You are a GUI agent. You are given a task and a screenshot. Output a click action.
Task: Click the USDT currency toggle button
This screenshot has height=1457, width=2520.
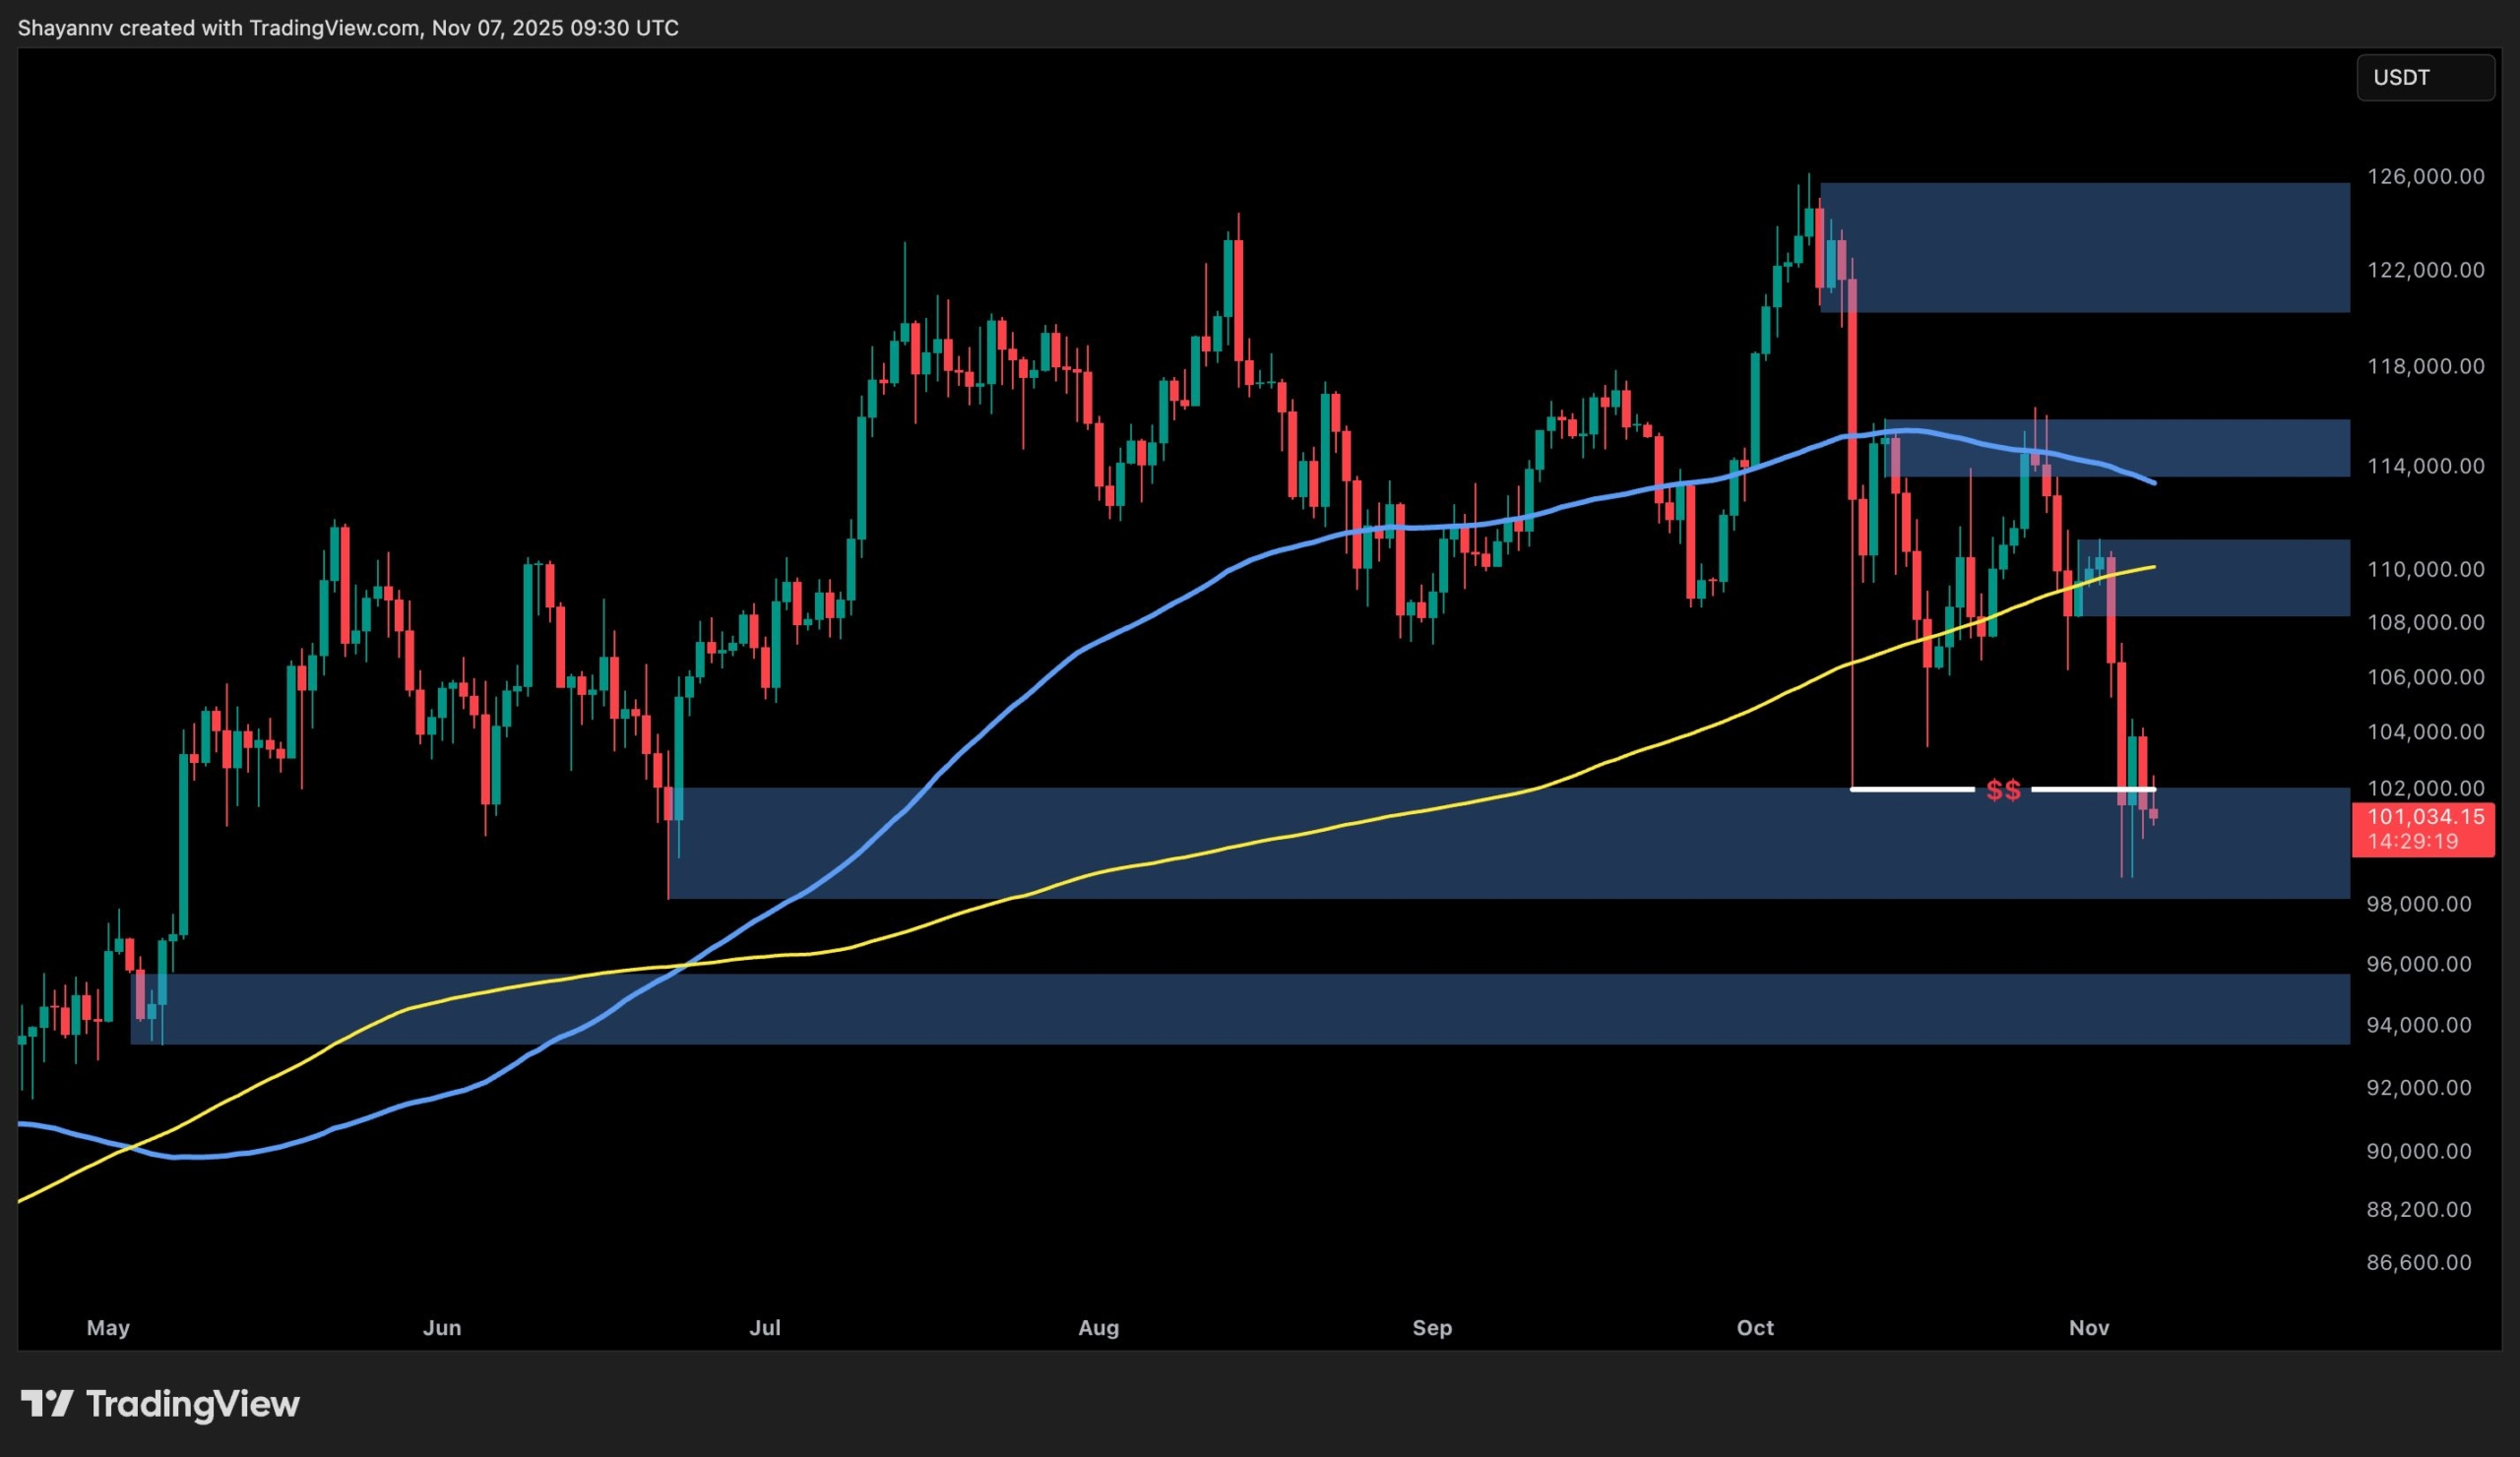2426,77
